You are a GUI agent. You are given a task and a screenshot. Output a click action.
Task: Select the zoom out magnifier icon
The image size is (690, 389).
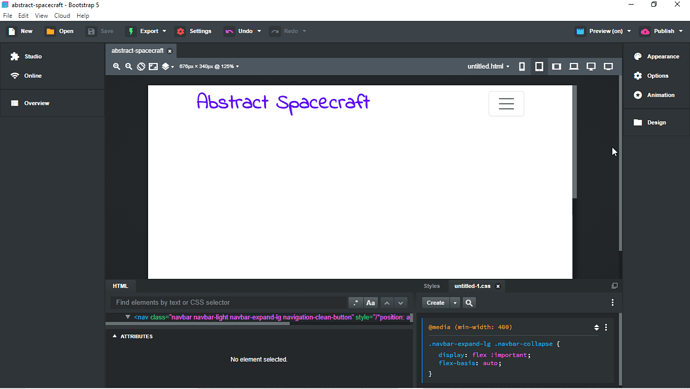tap(128, 66)
